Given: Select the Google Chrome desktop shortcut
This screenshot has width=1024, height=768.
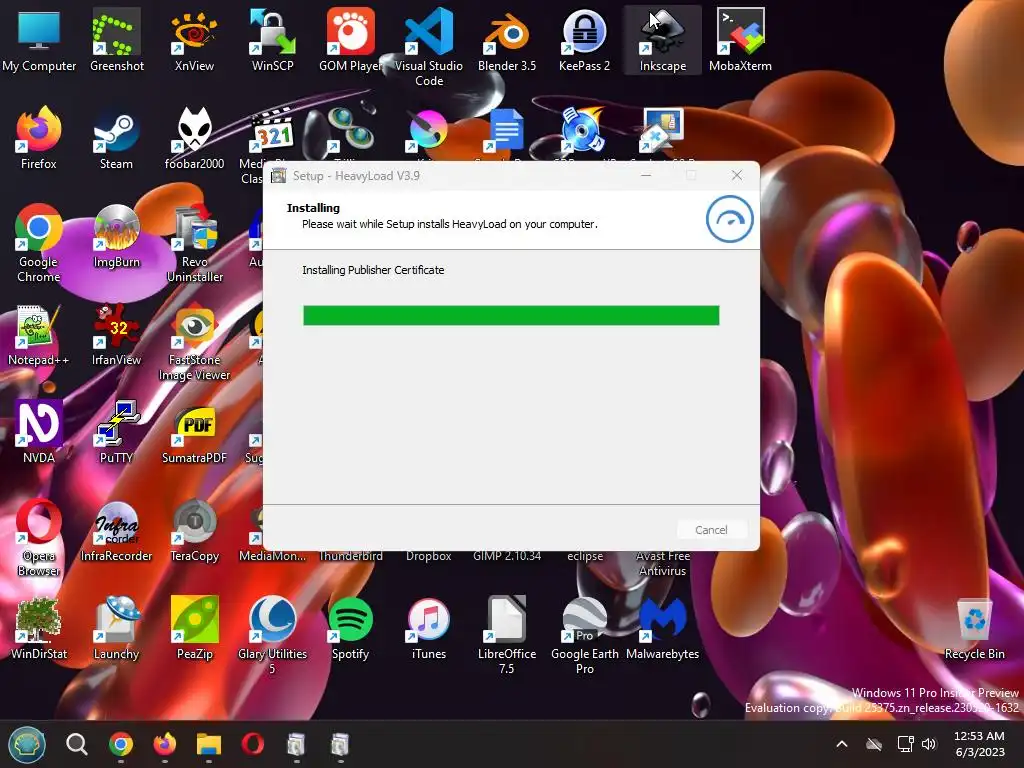Looking at the screenshot, I should (39, 243).
